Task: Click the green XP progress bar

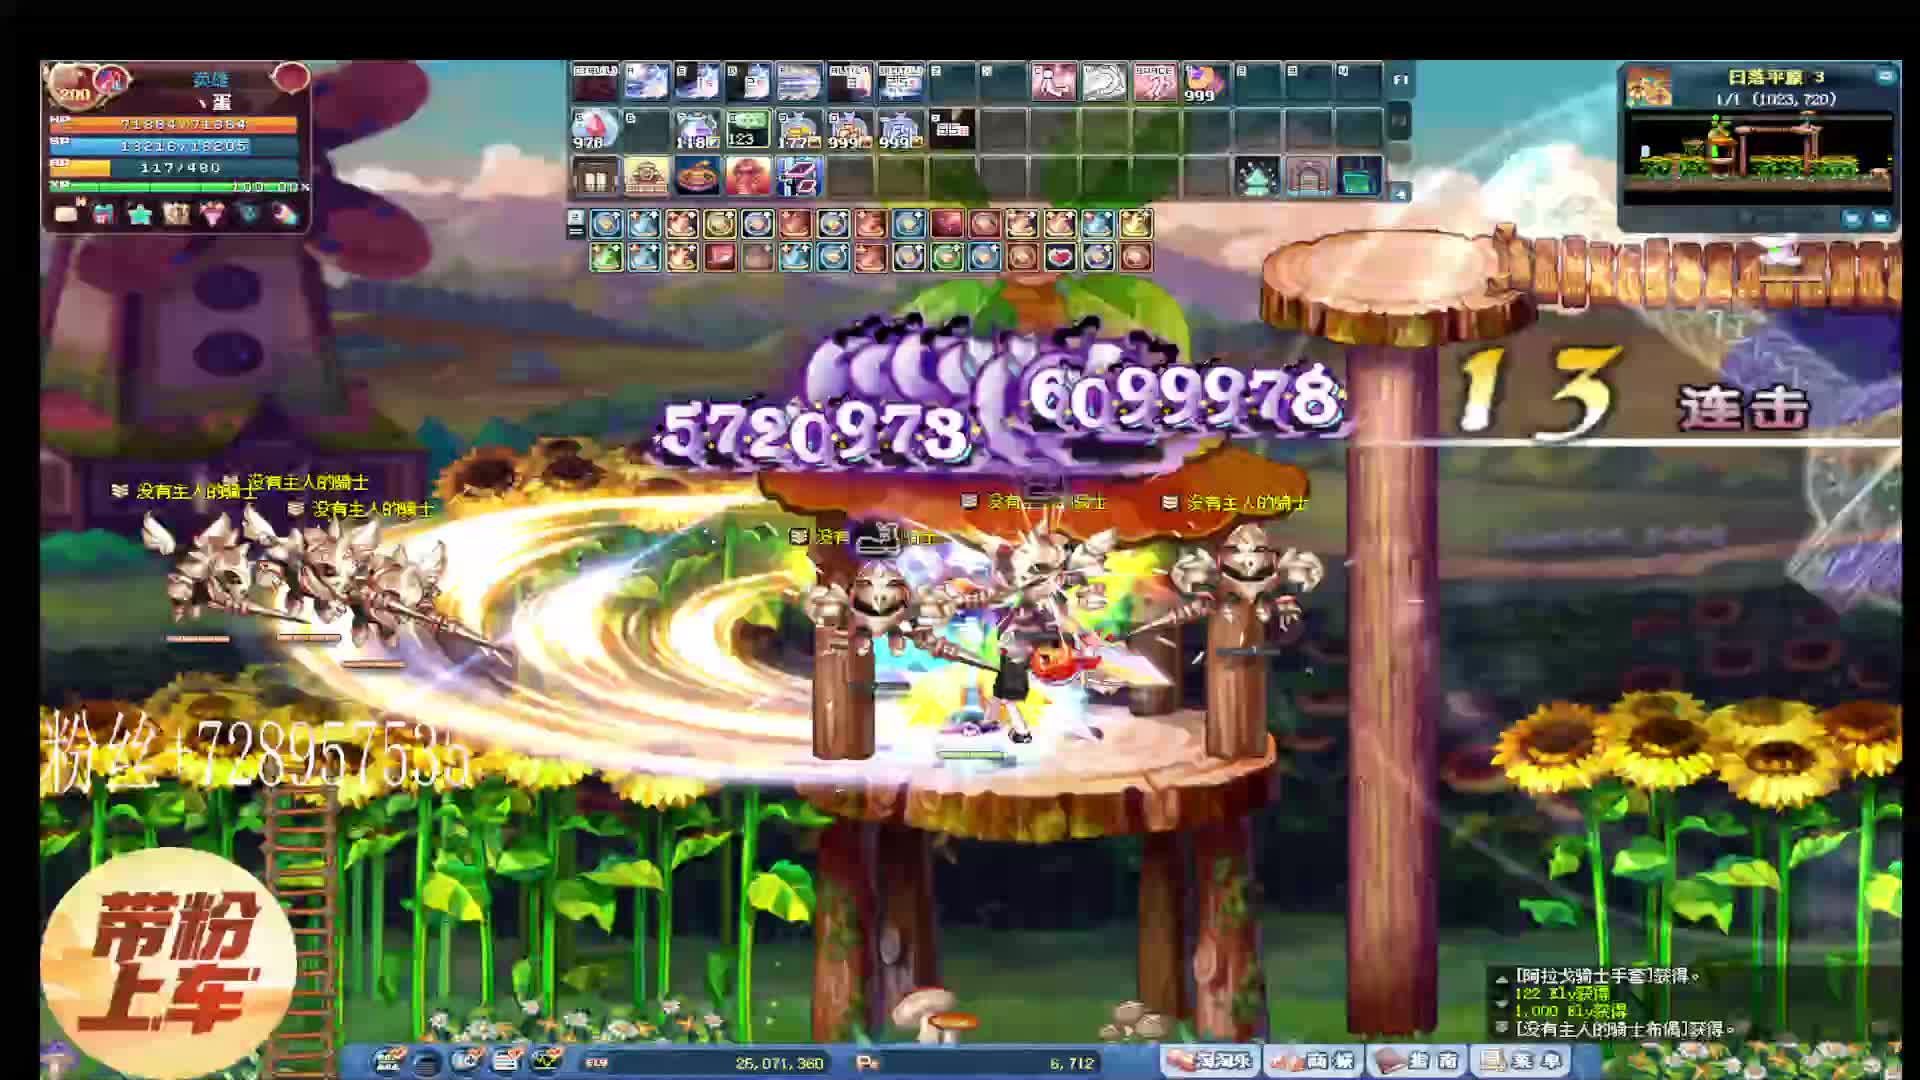Action: point(170,187)
